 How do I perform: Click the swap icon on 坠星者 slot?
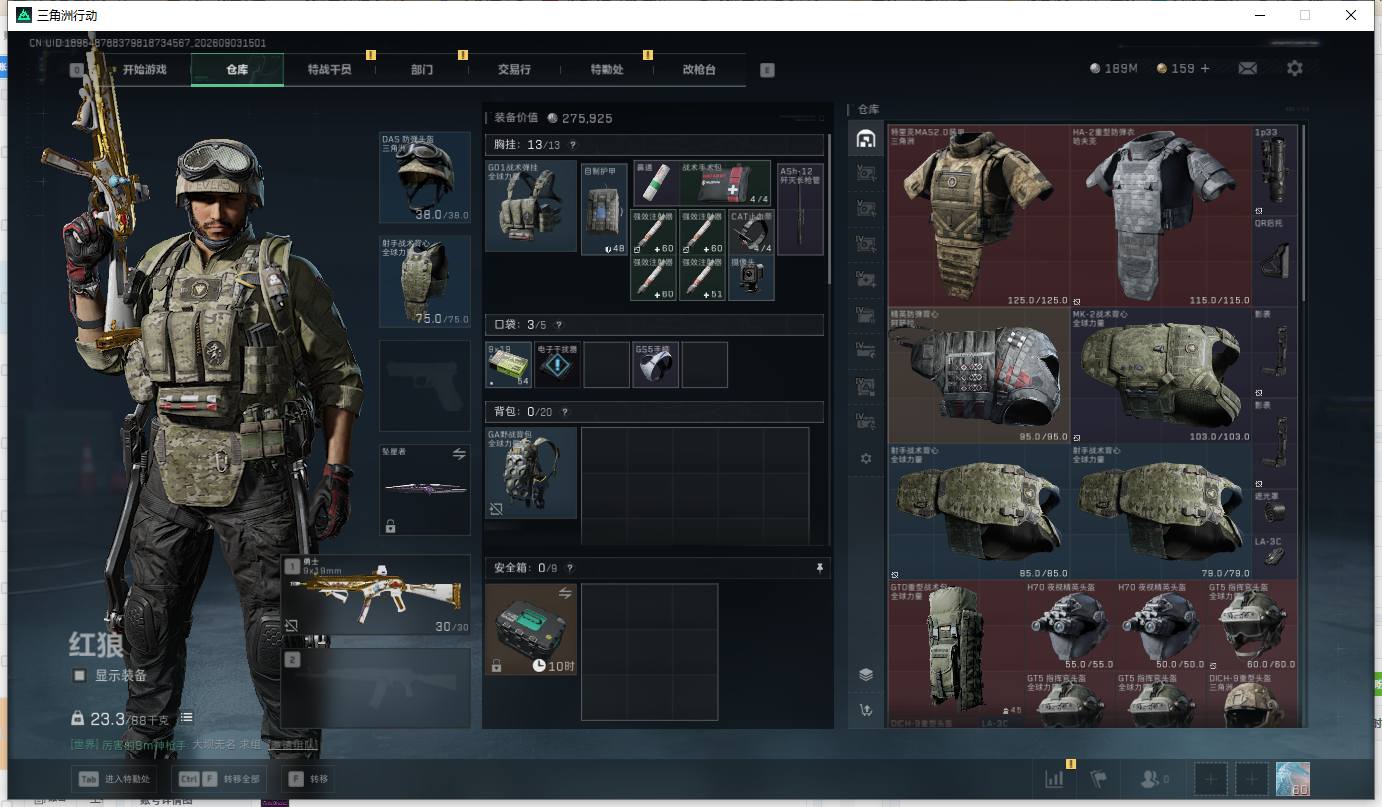(459, 454)
